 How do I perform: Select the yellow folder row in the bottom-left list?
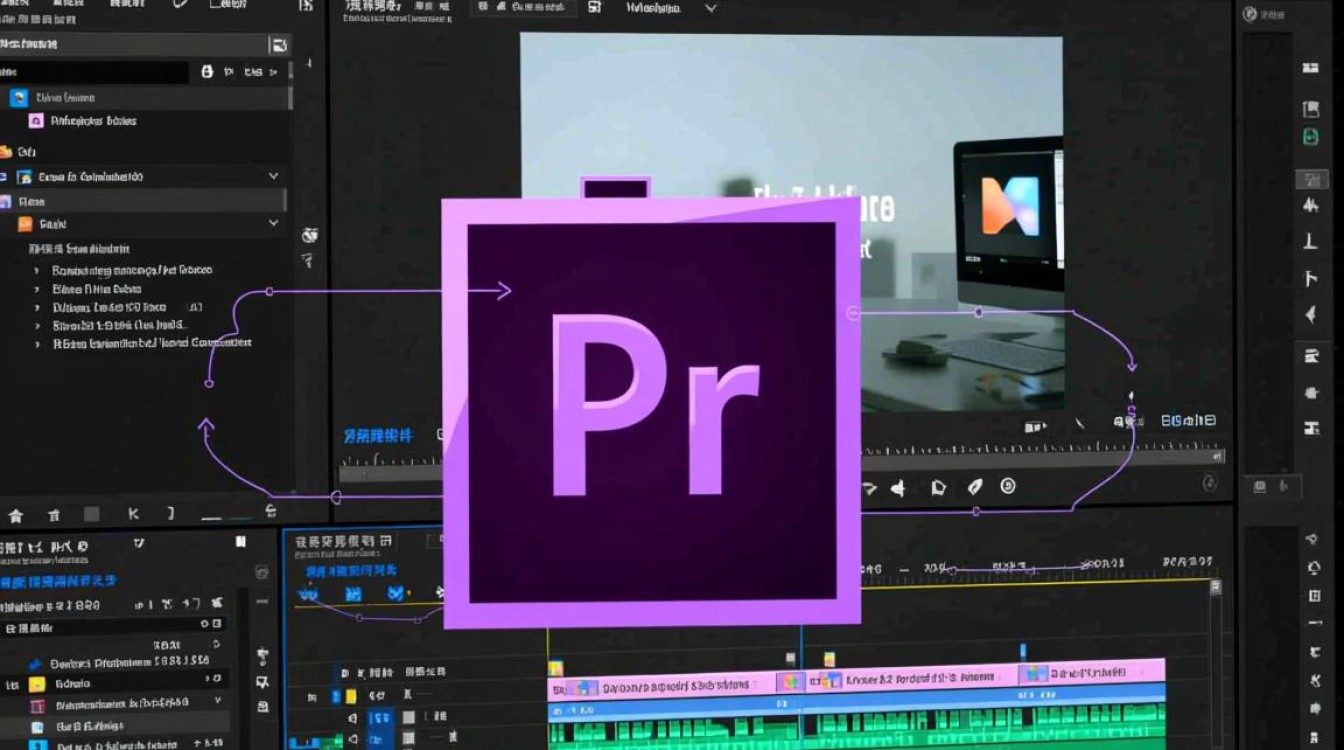[x=115, y=685]
